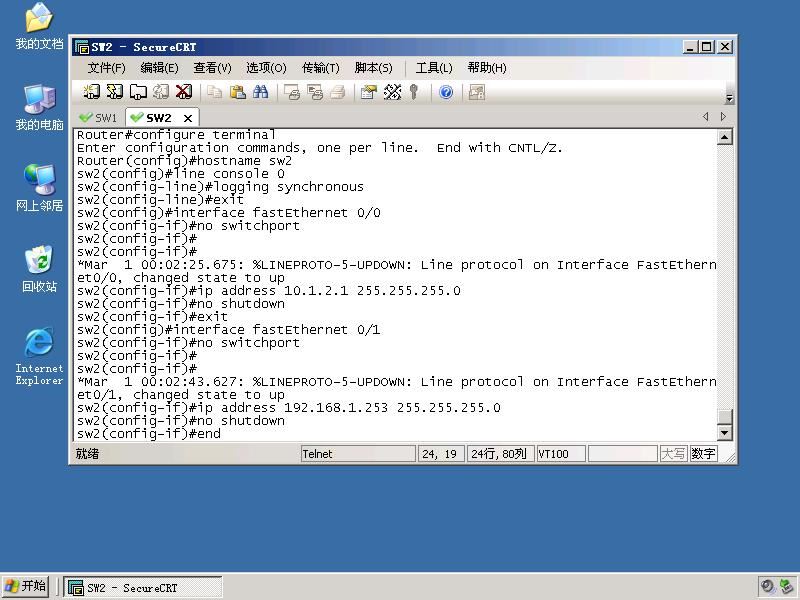Open the 脚本(S) menu

pyautogui.click(x=373, y=68)
